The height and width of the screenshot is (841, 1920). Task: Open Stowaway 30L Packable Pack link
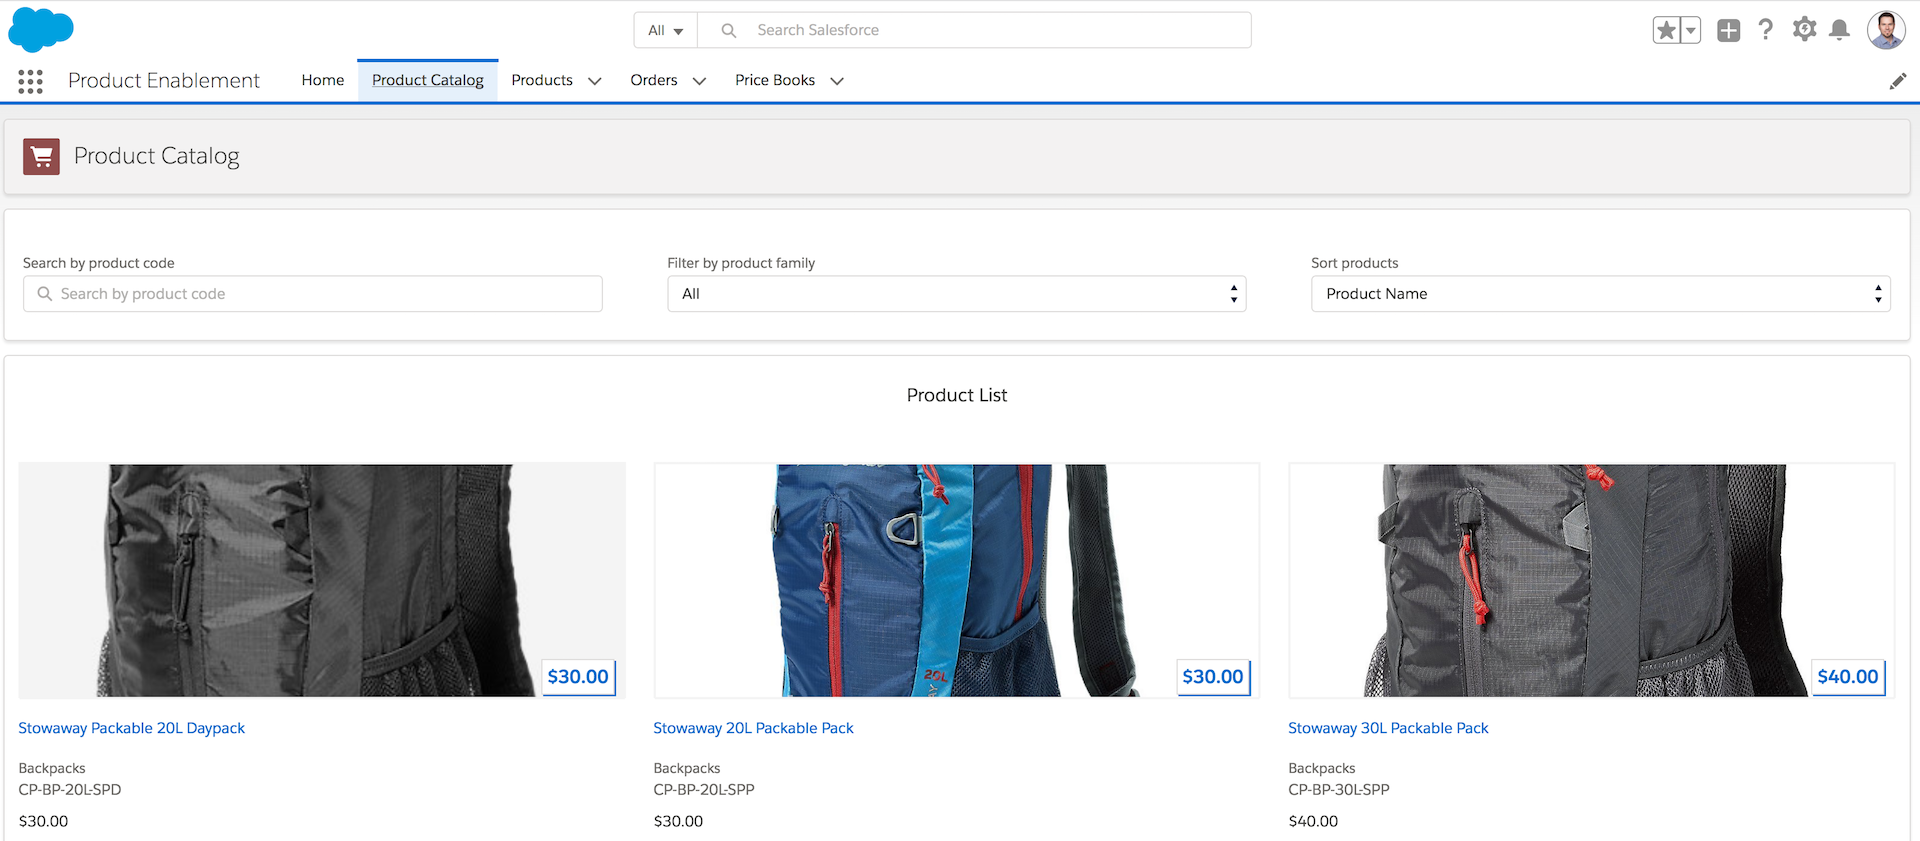[1388, 728]
